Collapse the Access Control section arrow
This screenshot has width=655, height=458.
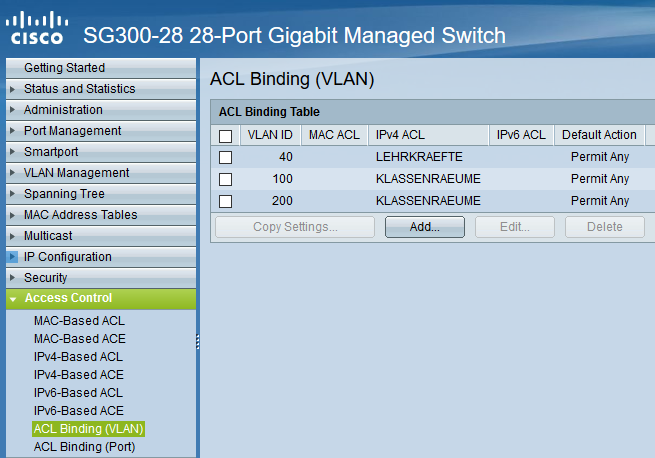tap(13, 299)
